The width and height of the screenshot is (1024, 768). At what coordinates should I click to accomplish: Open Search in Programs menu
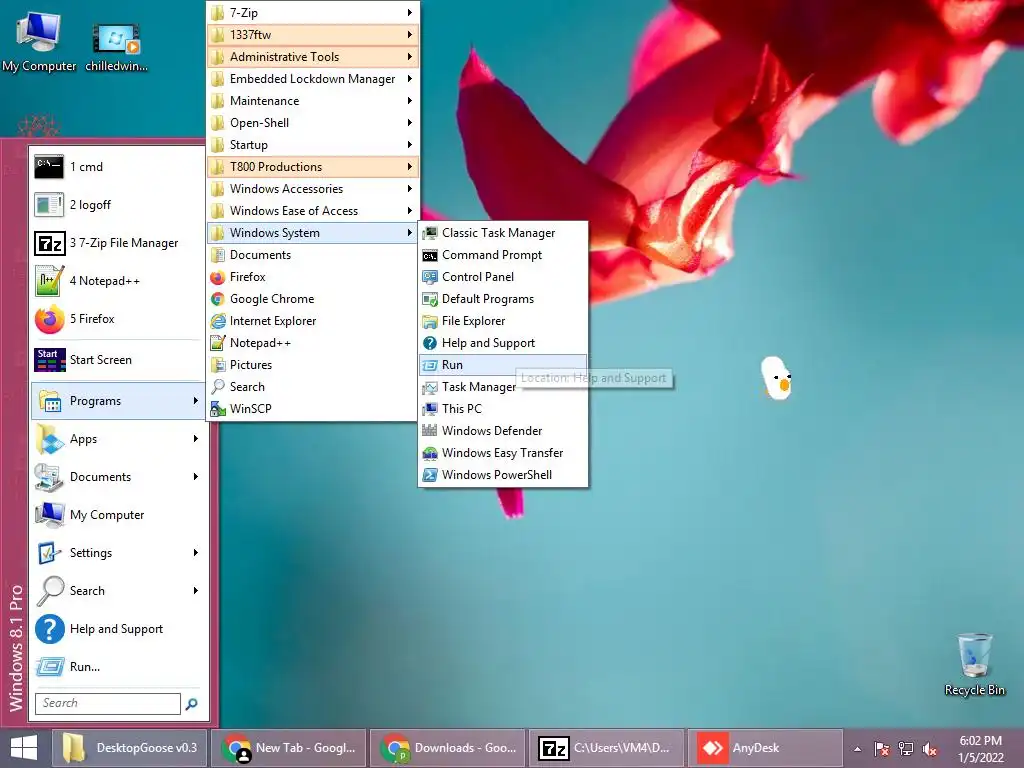(313, 387)
